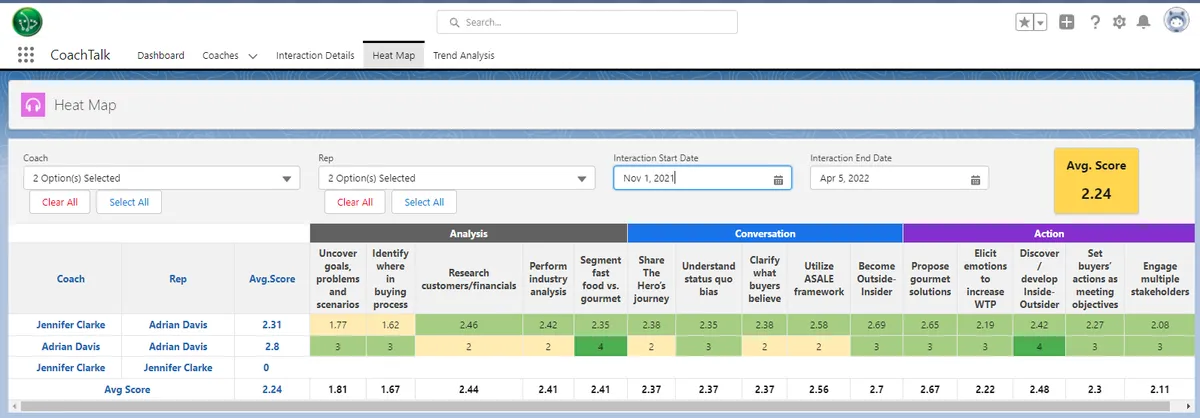The image size is (1200, 418).
Task: Open the Favorites star icon
Action: [x=1025, y=22]
